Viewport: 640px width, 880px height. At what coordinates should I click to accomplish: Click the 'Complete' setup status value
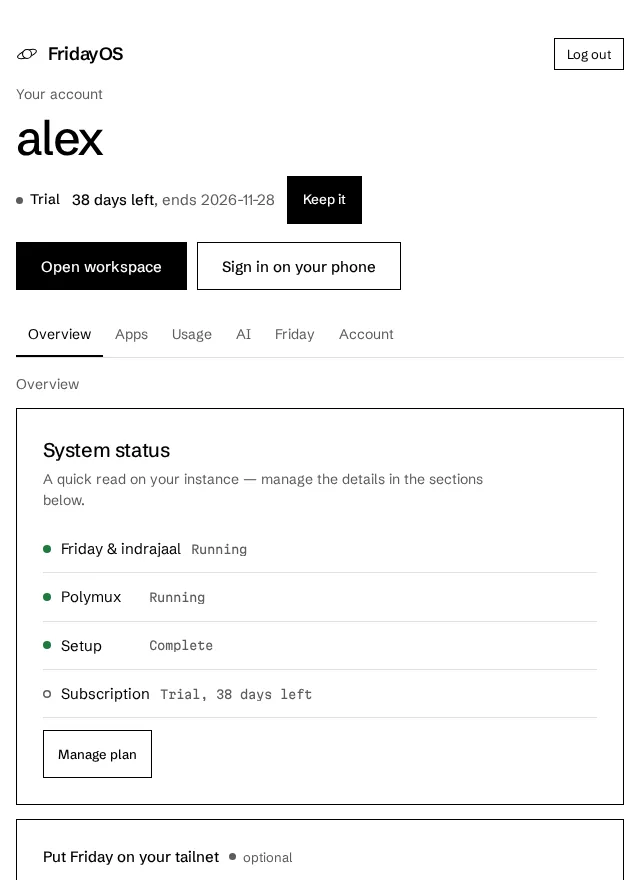(x=181, y=645)
